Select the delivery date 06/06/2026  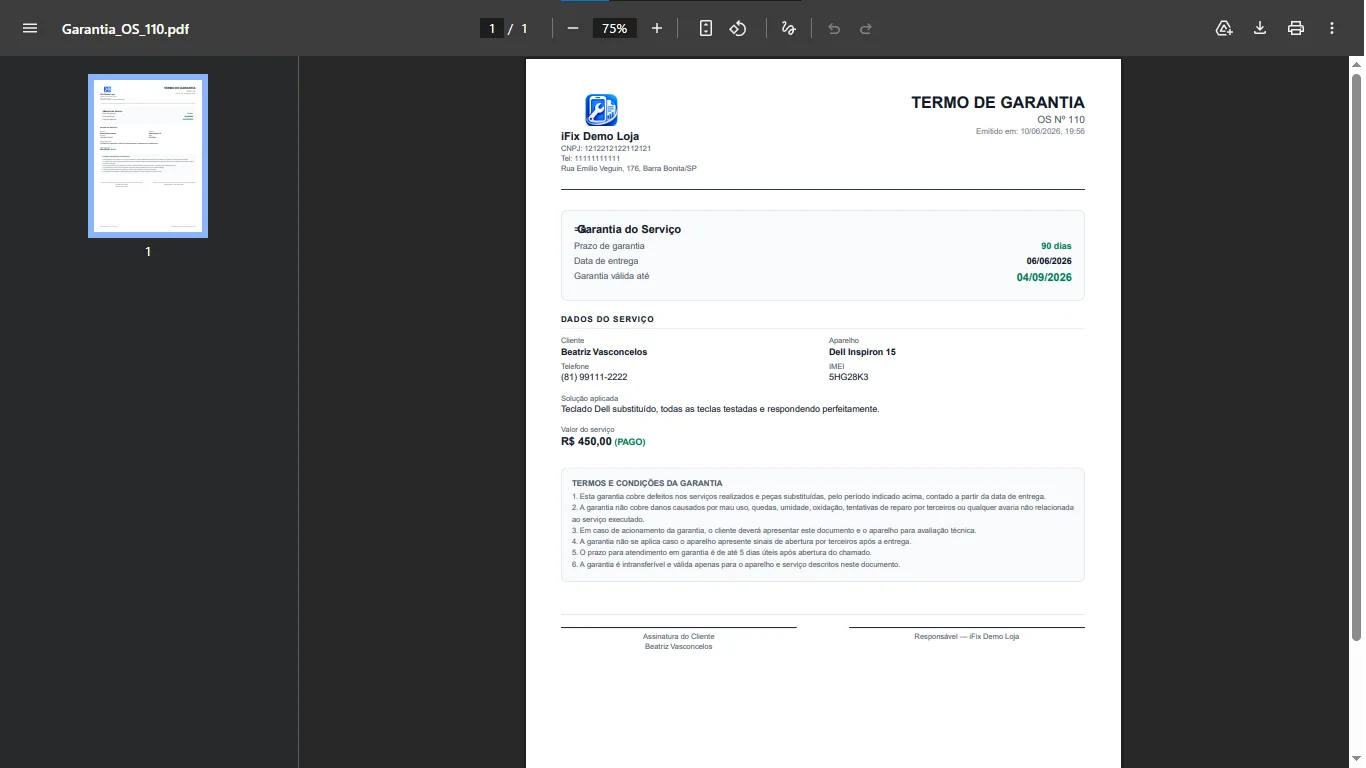tap(1049, 261)
